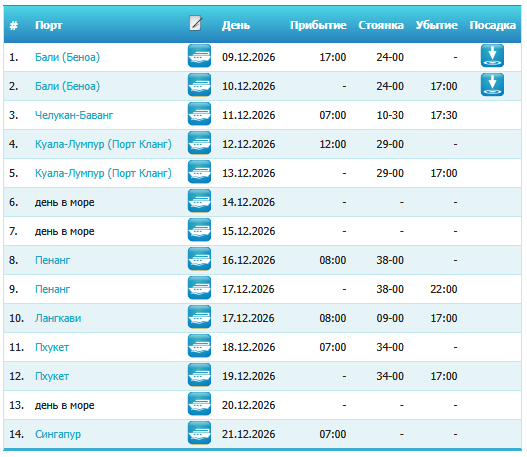Click the Убытие column header
This screenshot has height=457, width=527.
click(x=437, y=25)
